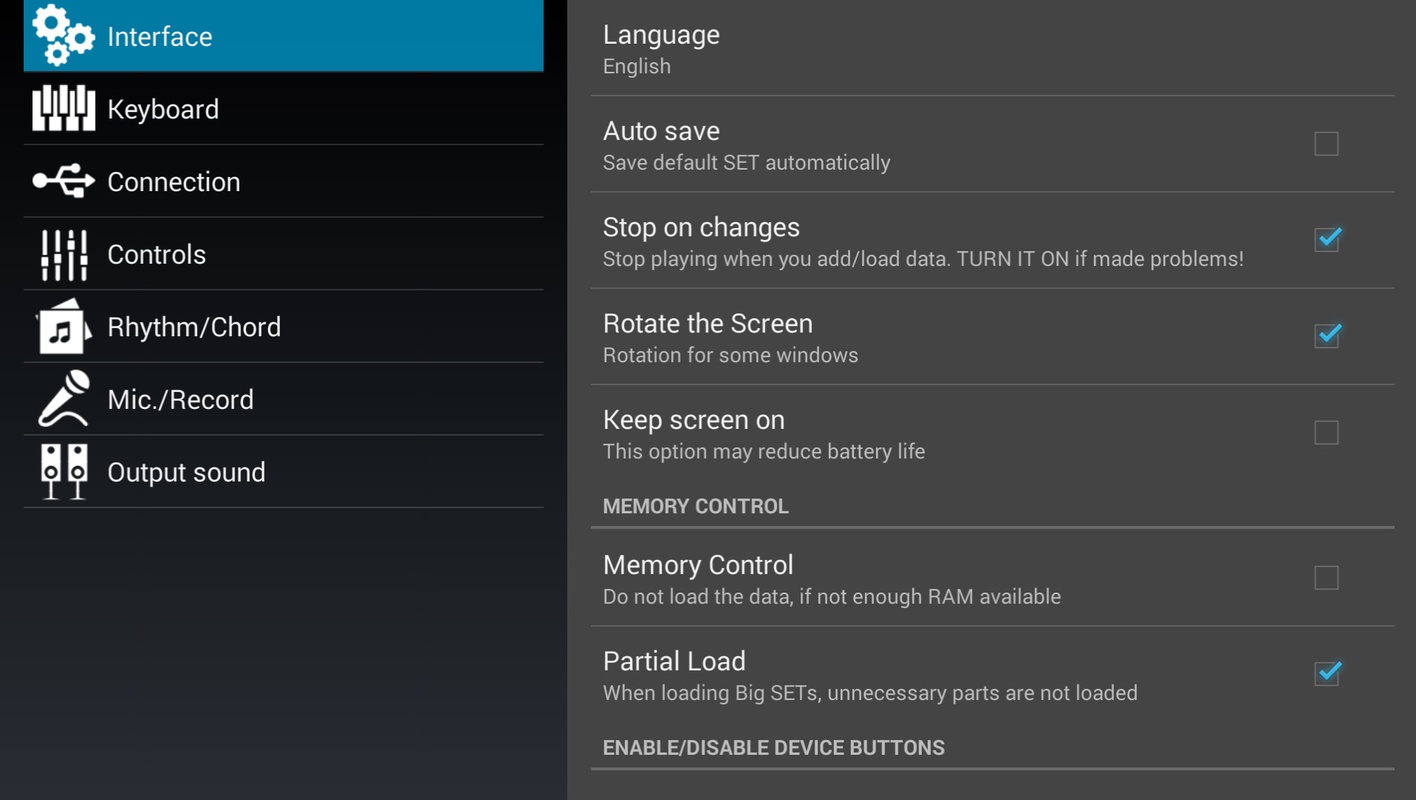
Task: Click the microphone Mic./Record icon
Action: point(63,399)
